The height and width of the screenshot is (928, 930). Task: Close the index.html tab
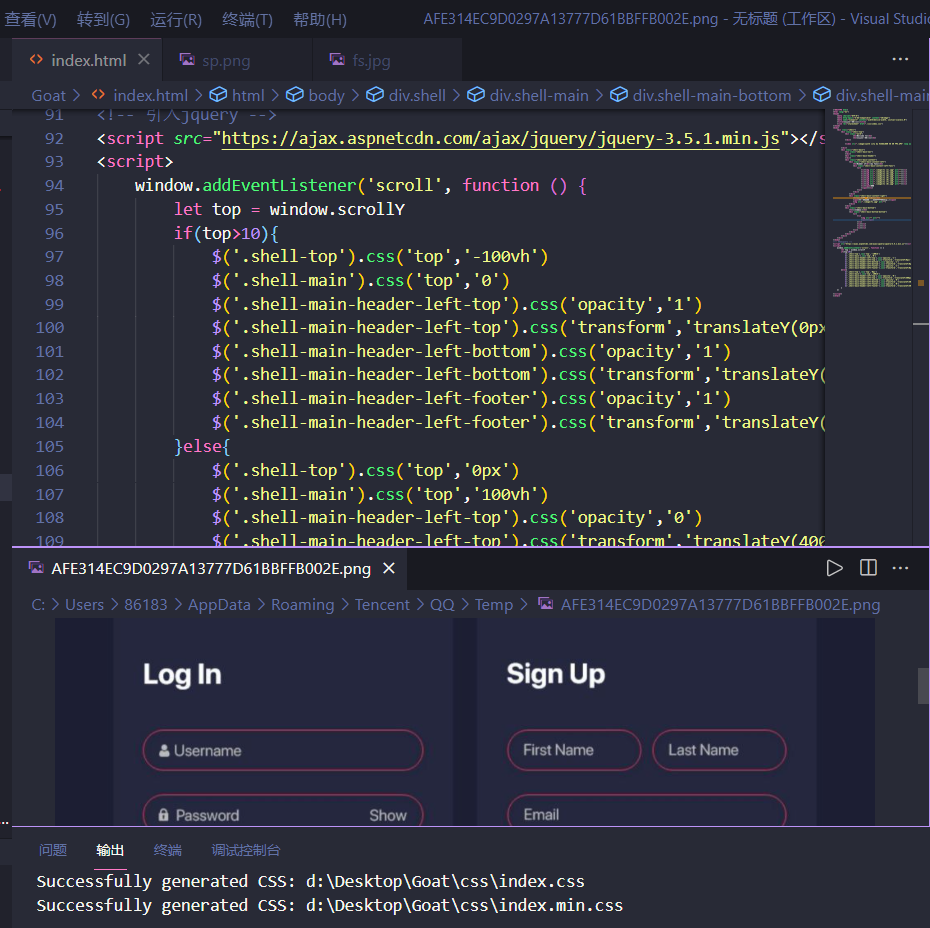click(144, 60)
